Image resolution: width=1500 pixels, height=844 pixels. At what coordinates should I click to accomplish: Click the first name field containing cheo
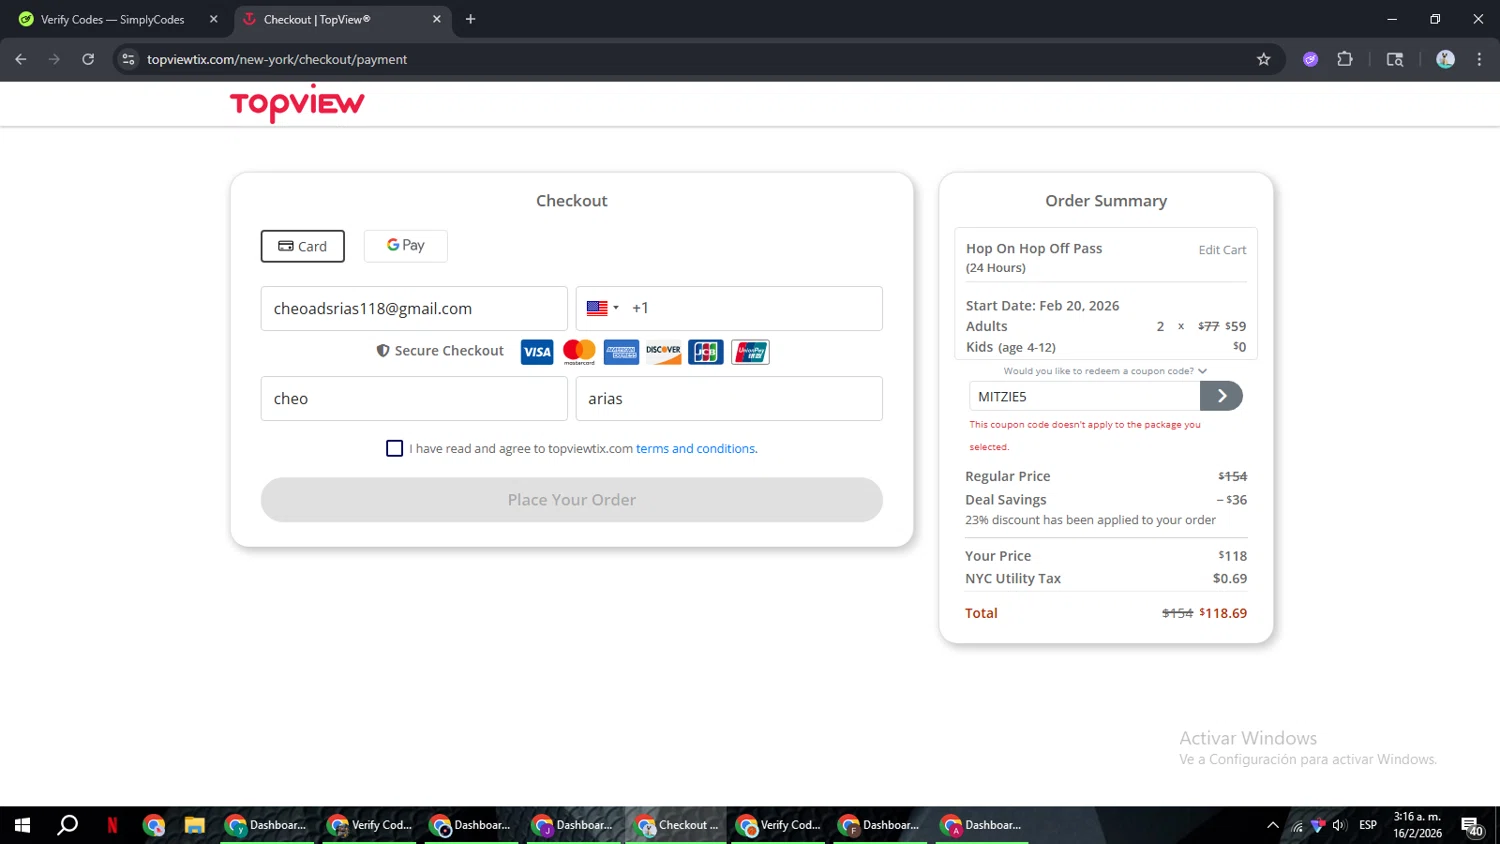coord(414,398)
